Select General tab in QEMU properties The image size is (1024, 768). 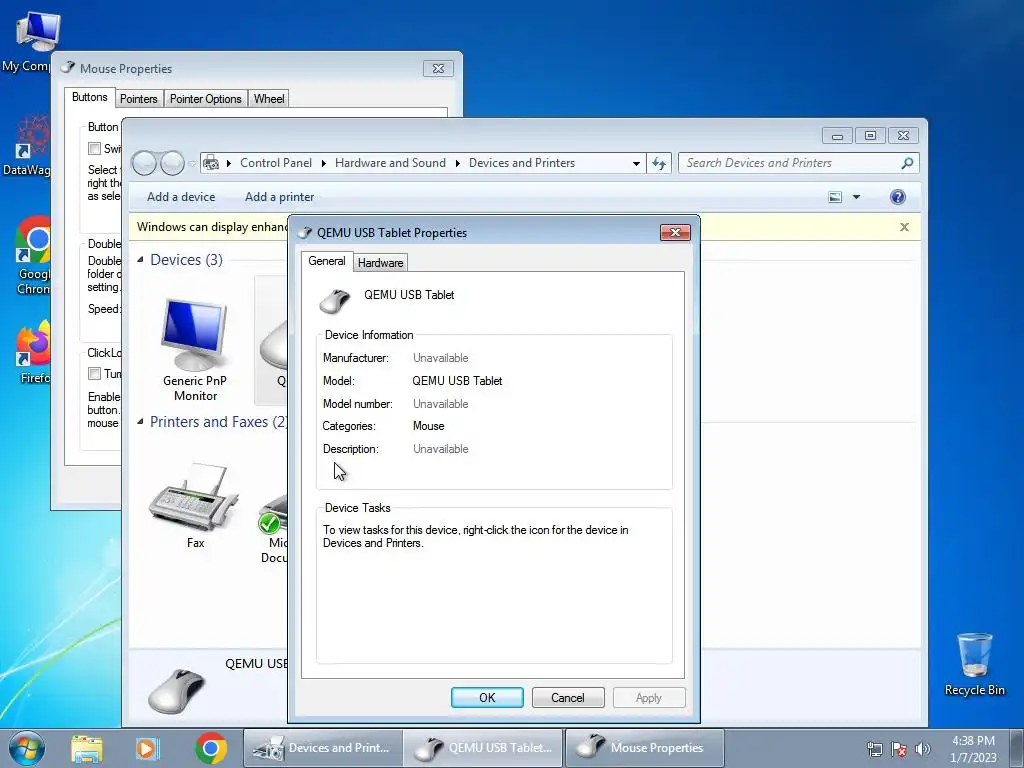pyautogui.click(x=327, y=261)
